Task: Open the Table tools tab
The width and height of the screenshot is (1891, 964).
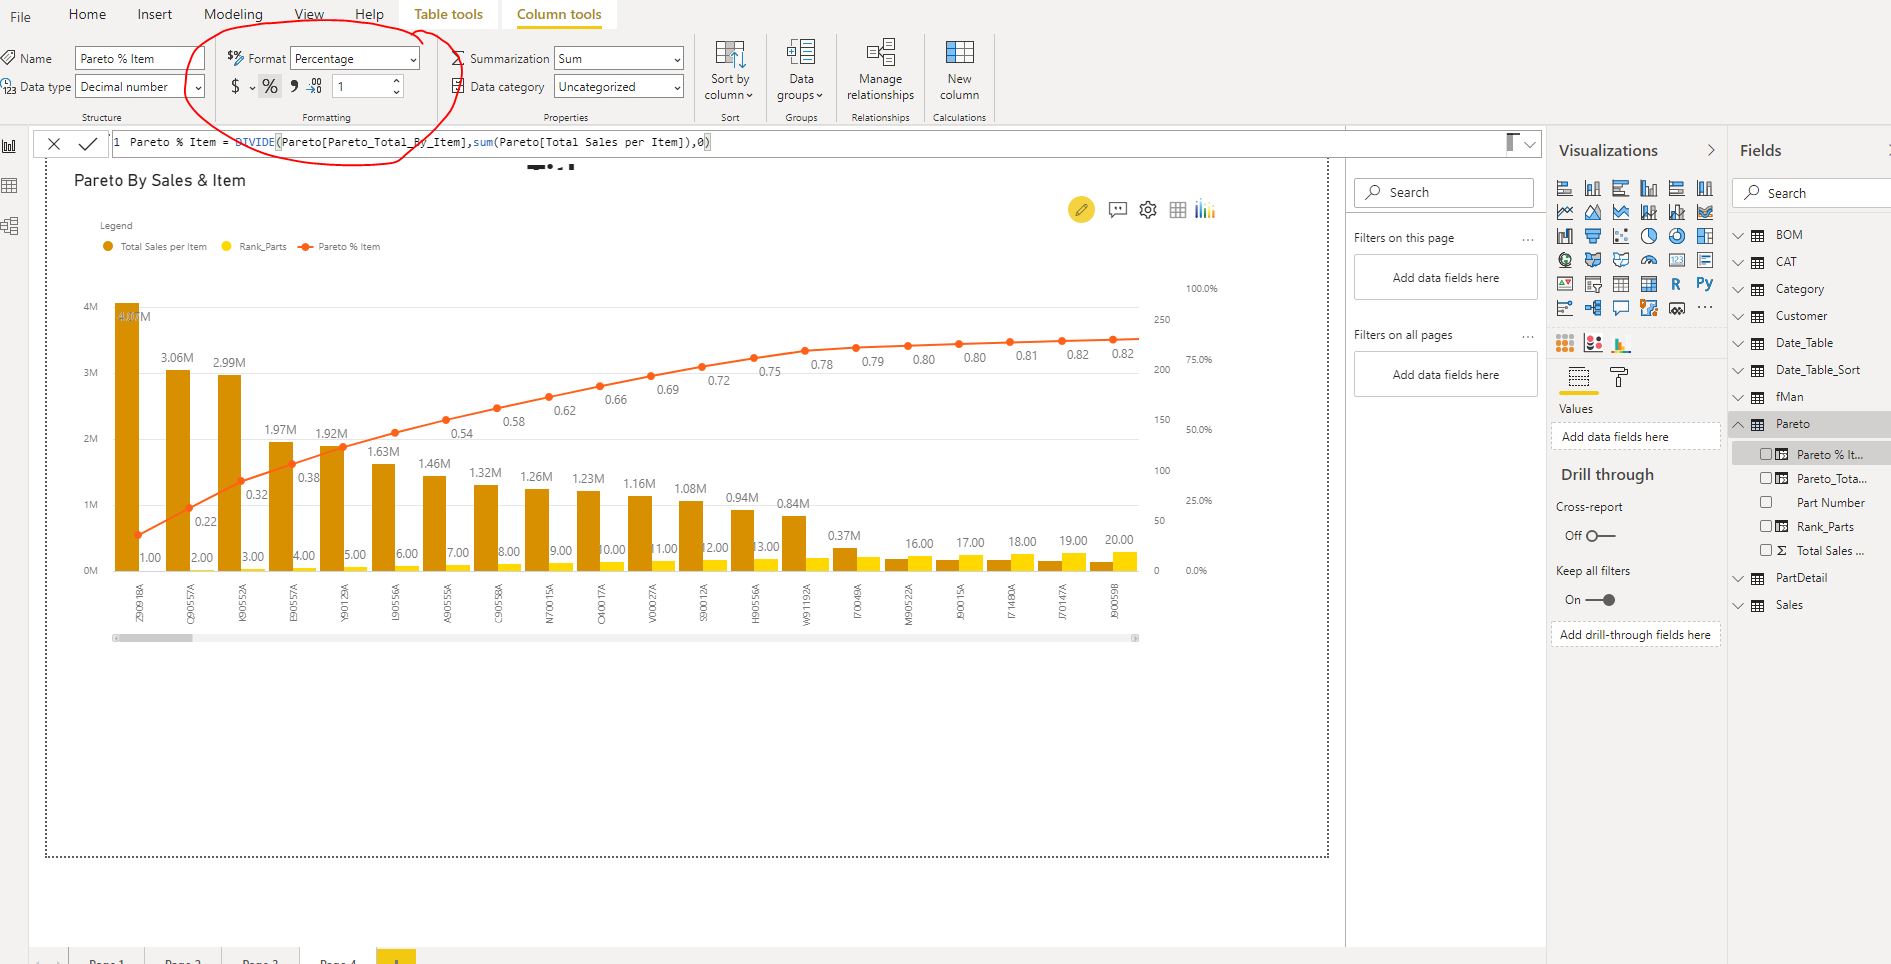Action: (x=447, y=14)
